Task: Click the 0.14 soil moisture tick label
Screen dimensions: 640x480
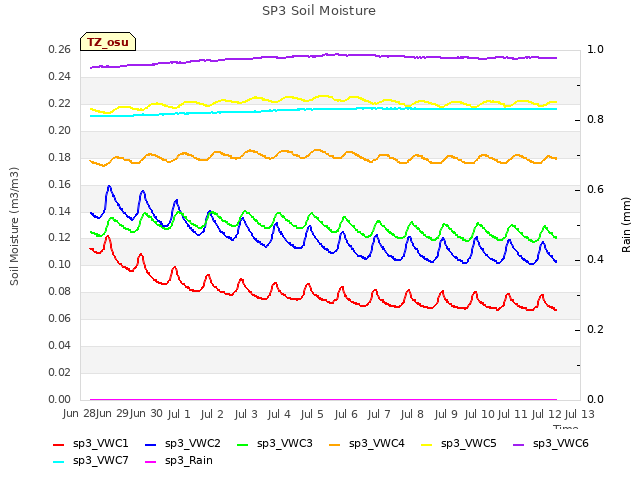Action: [x=60, y=211]
